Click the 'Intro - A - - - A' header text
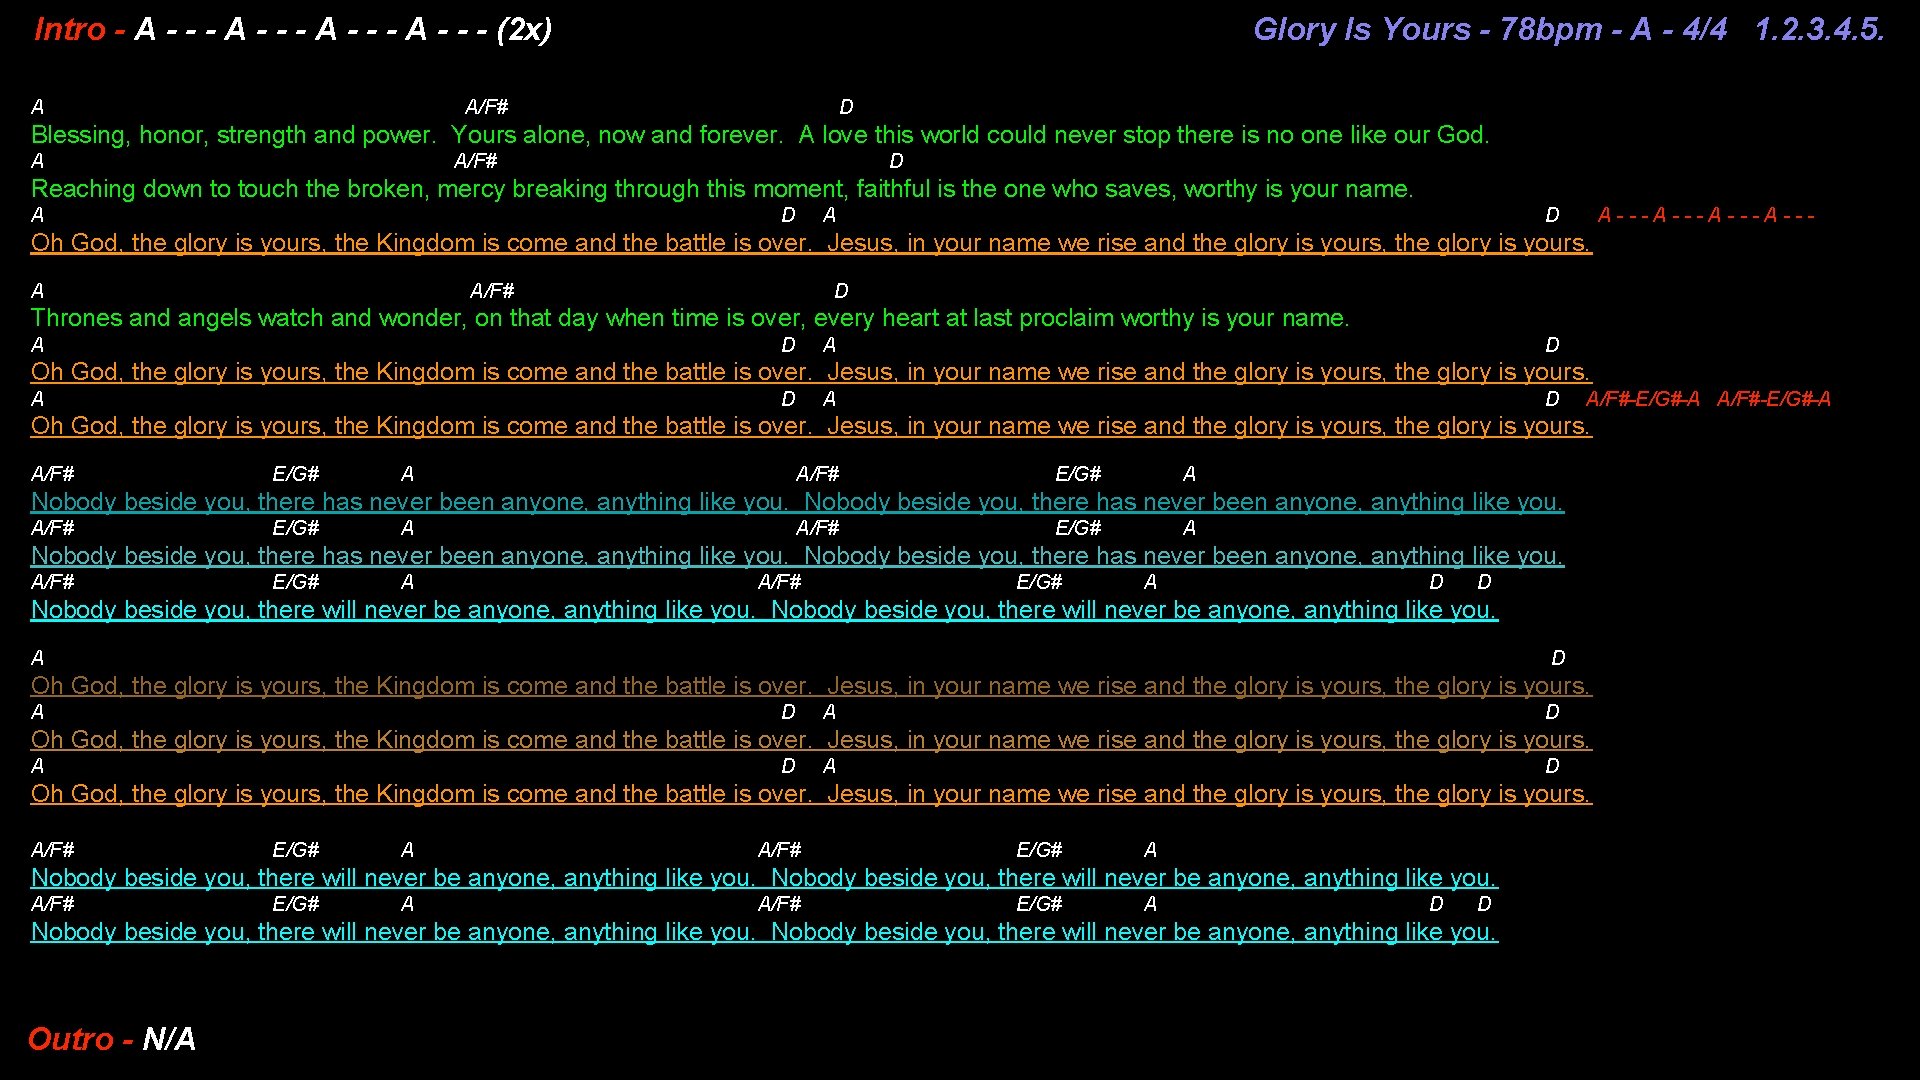The image size is (1920, 1080). [293, 29]
